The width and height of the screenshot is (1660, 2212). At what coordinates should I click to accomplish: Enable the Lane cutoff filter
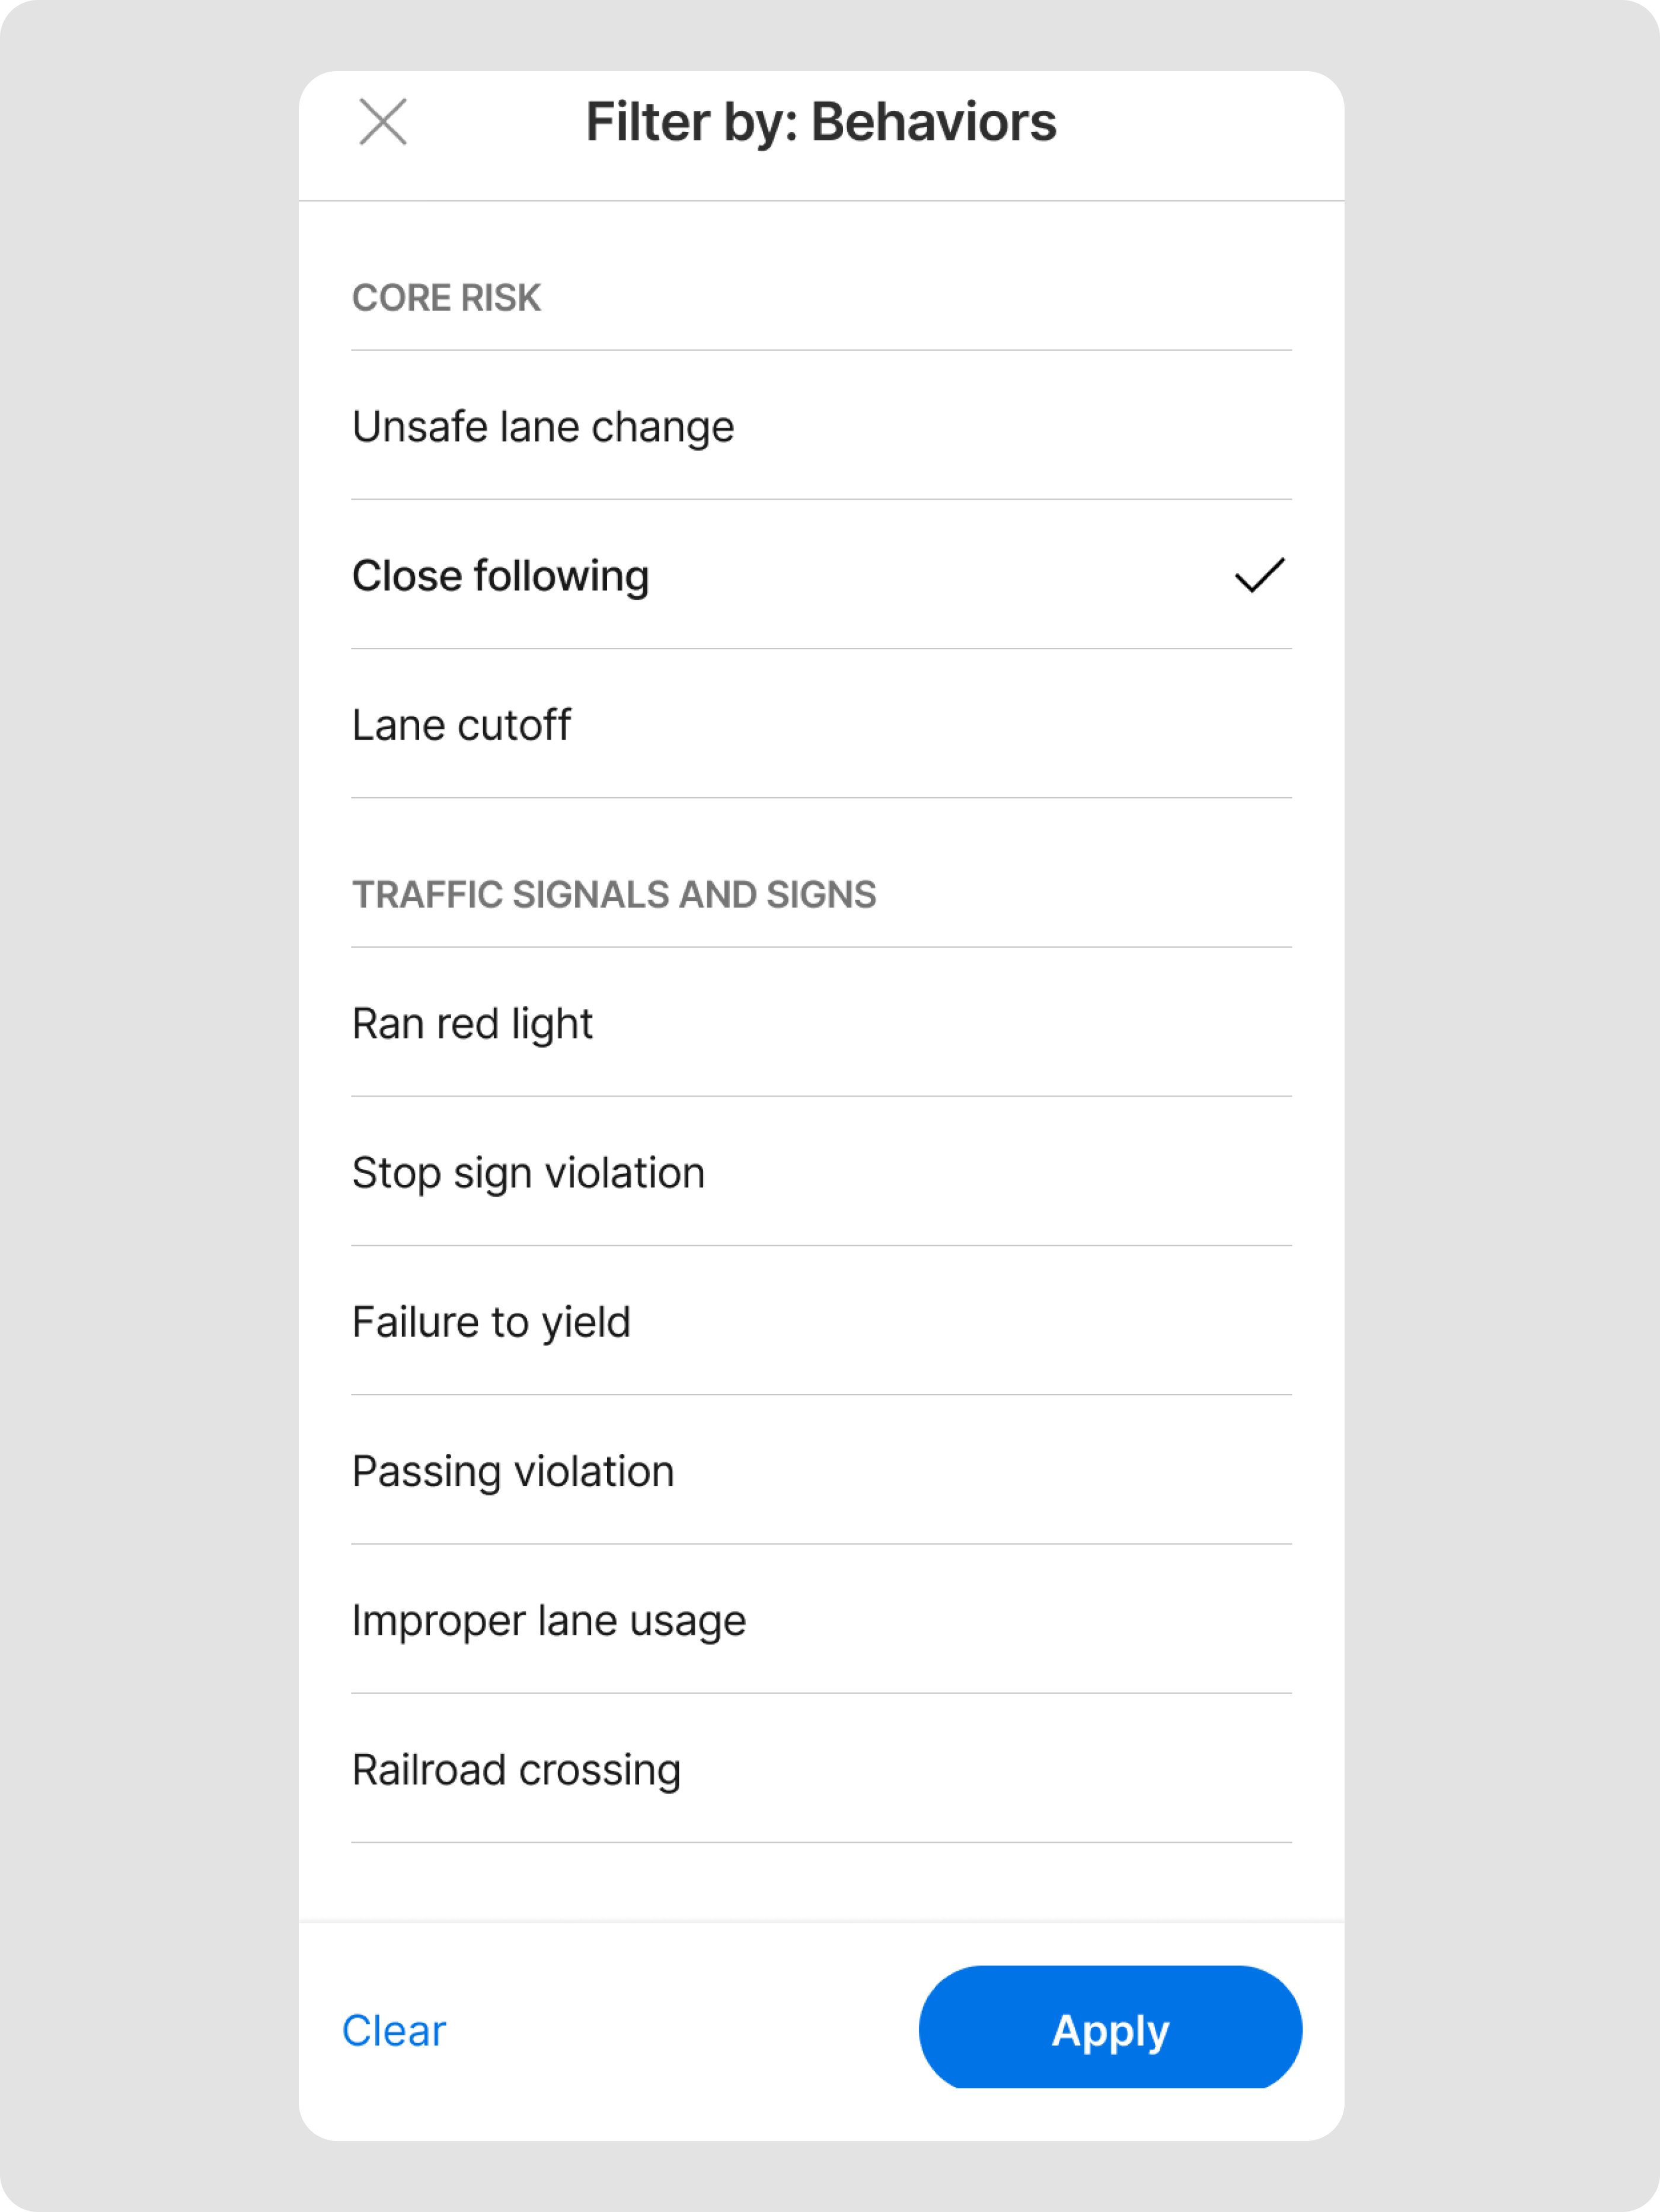(461, 725)
